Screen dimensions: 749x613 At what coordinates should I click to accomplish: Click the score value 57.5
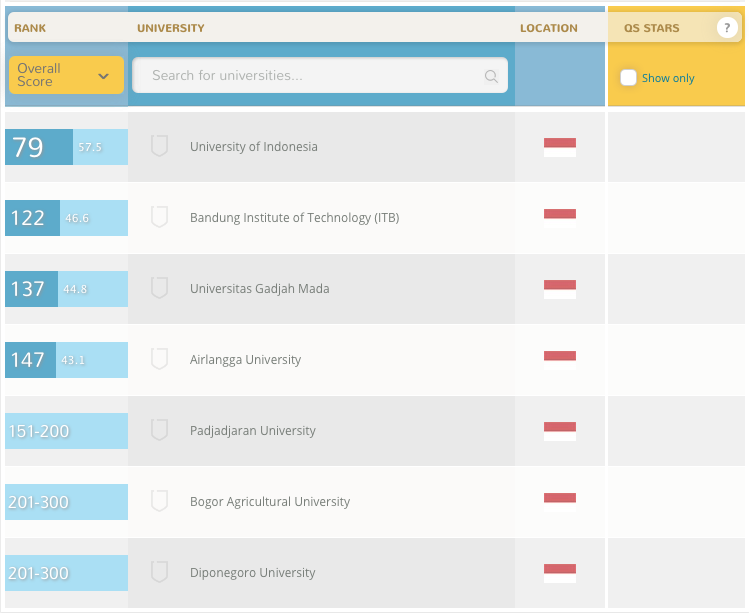(x=90, y=147)
